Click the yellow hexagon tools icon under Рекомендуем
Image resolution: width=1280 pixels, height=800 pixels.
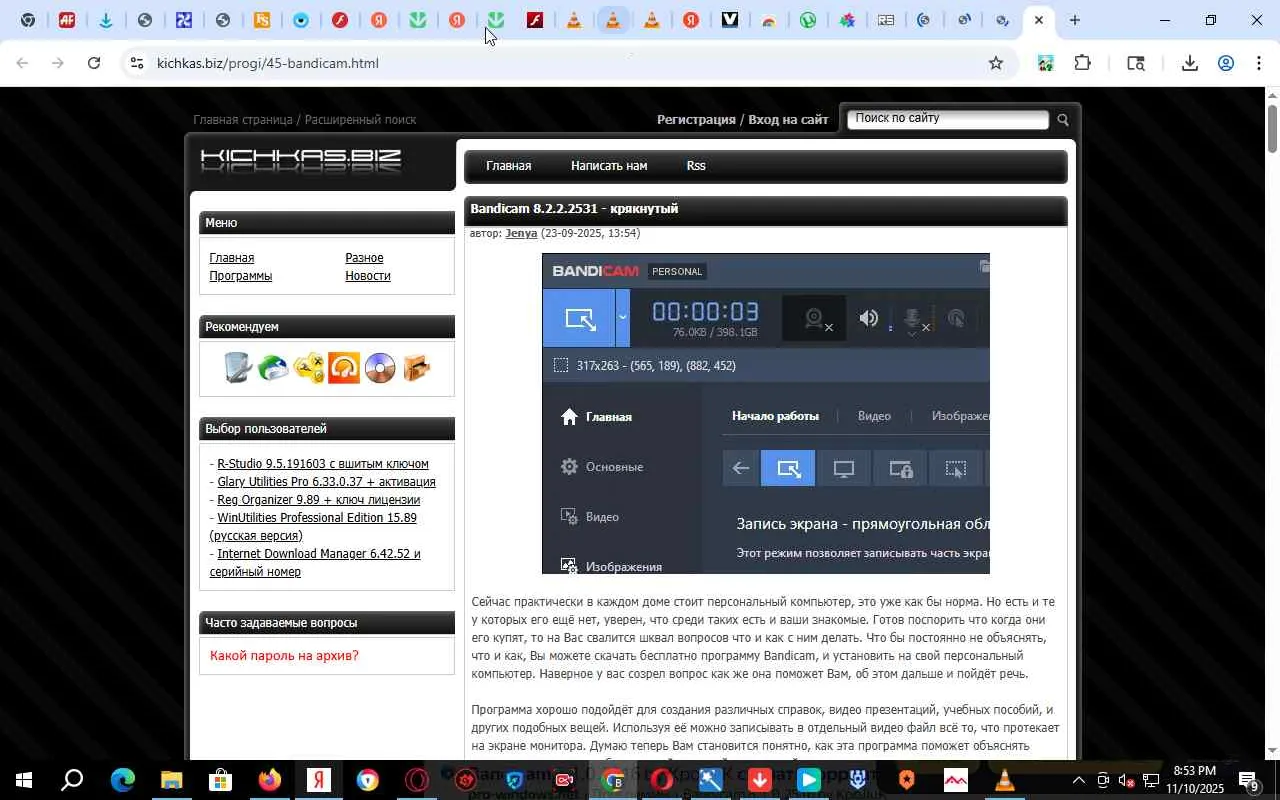pyautogui.click(x=309, y=368)
